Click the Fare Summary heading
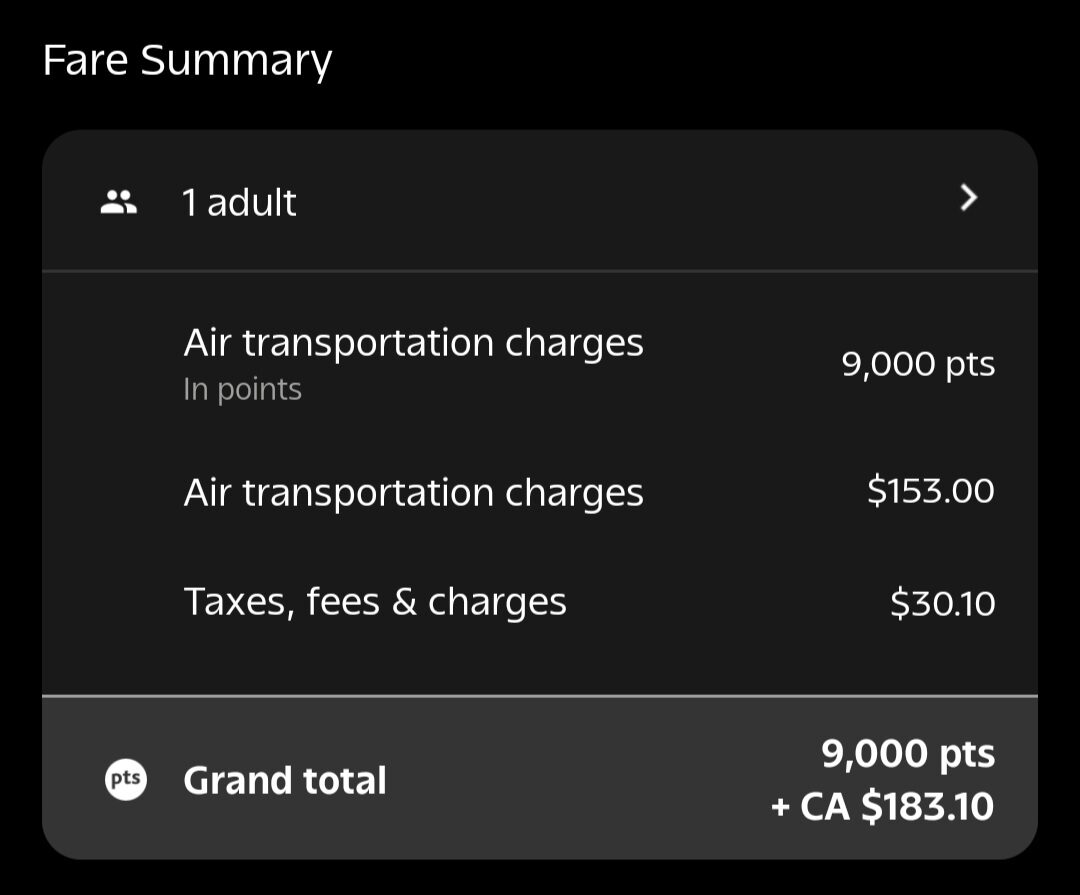The image size is (1080, 895). [187, 61]
